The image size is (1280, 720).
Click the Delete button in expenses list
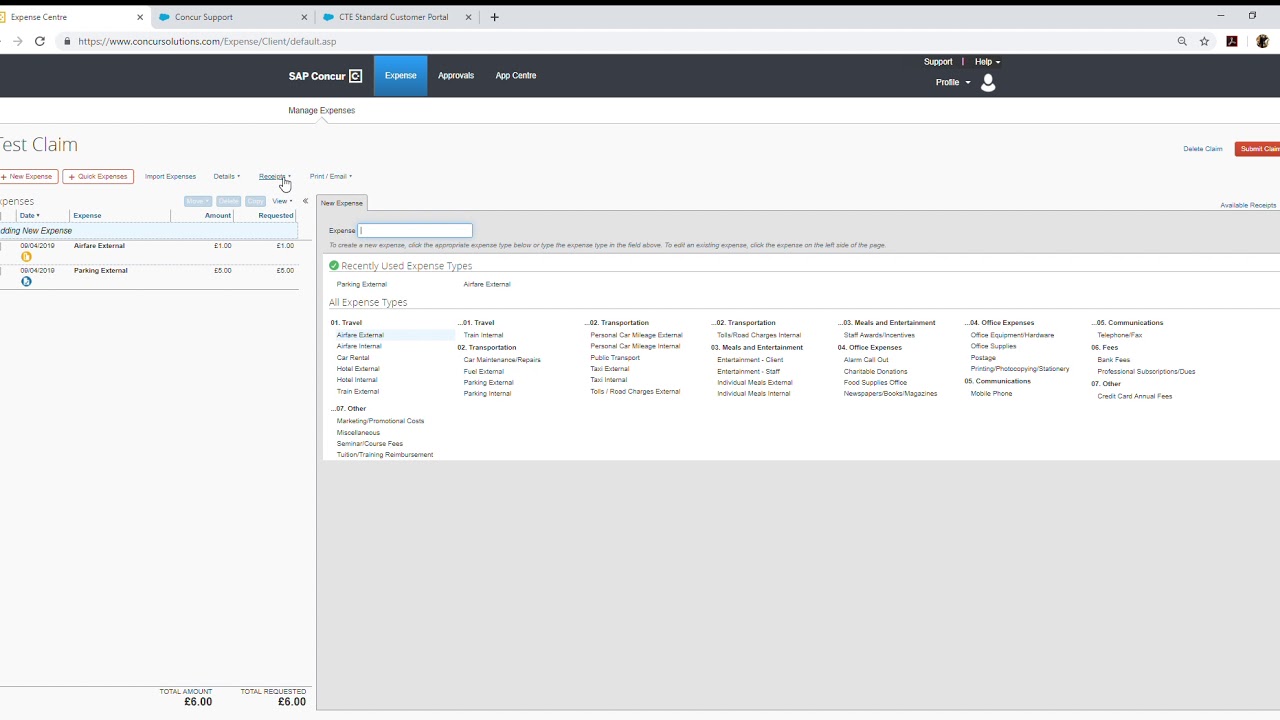[x=229, y=201]
